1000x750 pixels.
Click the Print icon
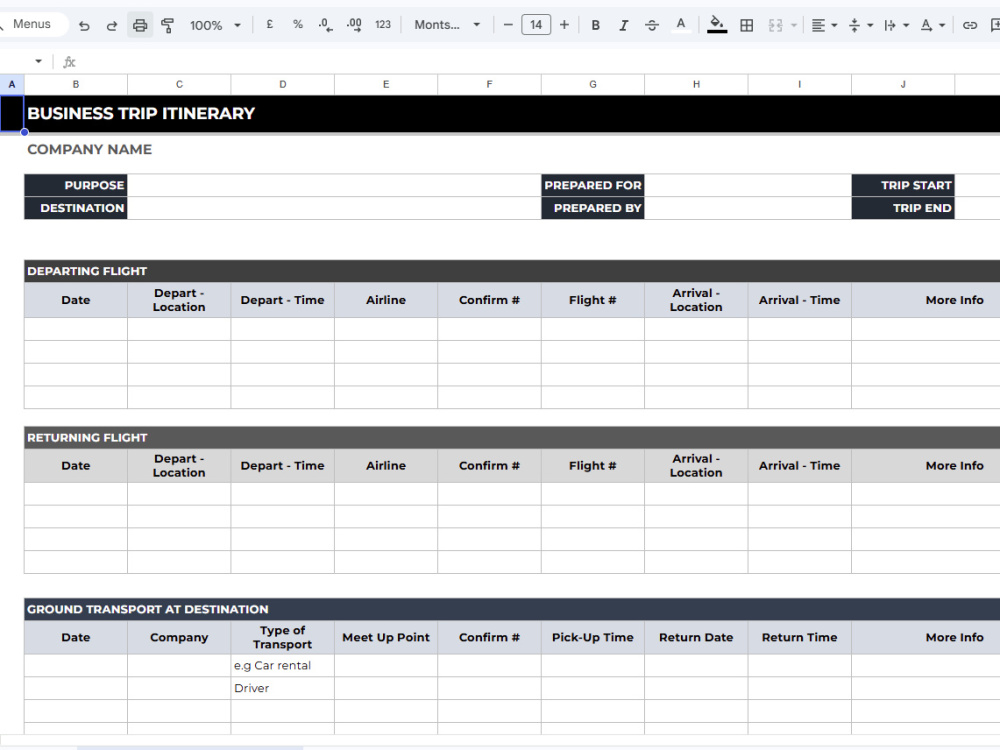click(x=140, y=26)
